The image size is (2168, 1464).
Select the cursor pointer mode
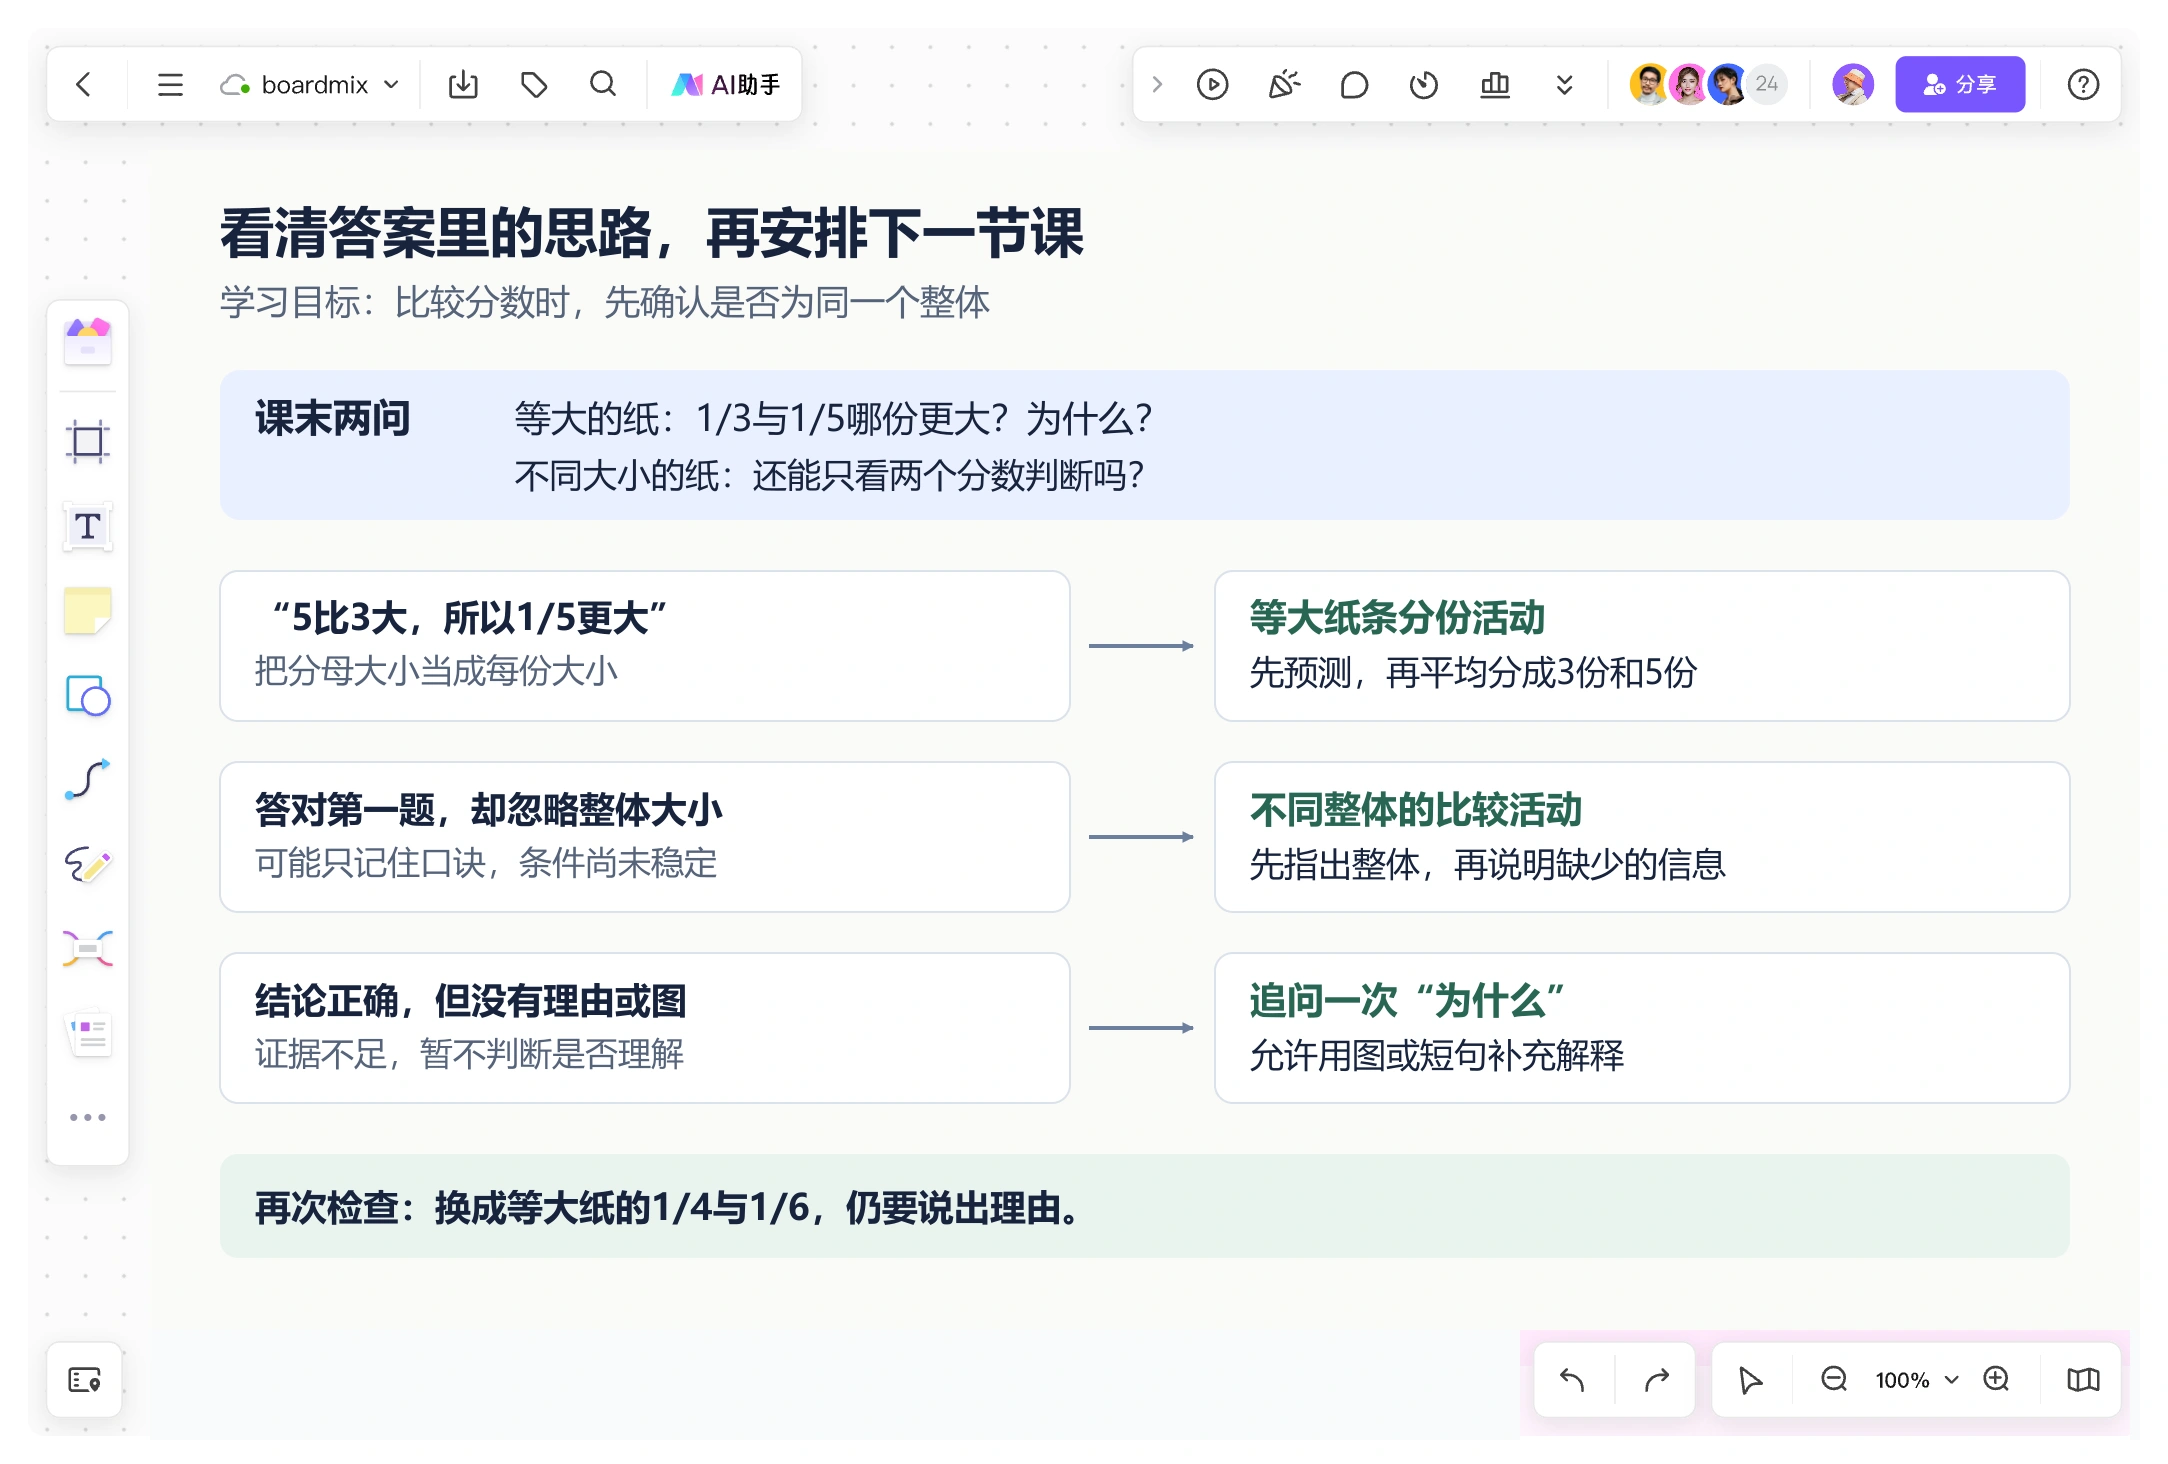(1750, 1380)
